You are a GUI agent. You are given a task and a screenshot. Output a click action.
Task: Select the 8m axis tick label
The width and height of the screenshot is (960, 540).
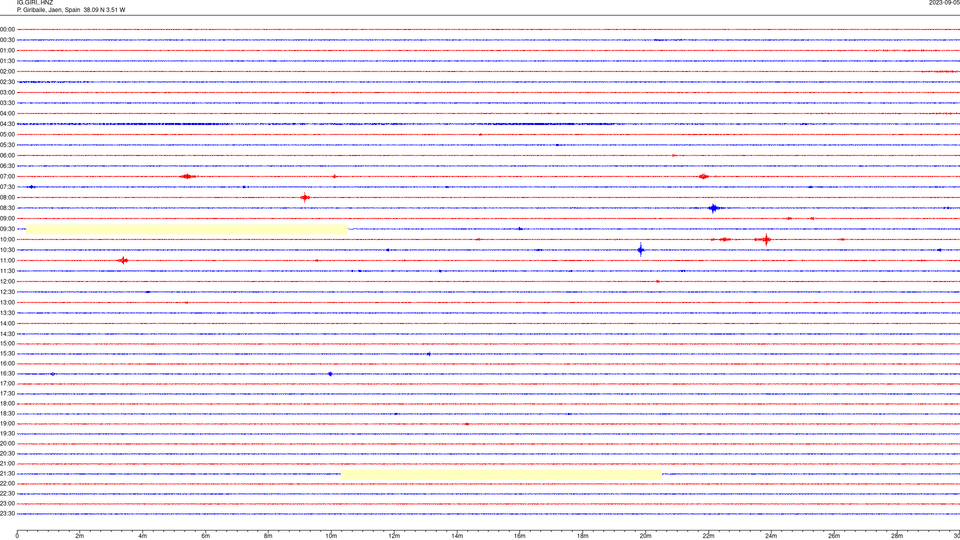pyautogui.click(x=268, y=536)
